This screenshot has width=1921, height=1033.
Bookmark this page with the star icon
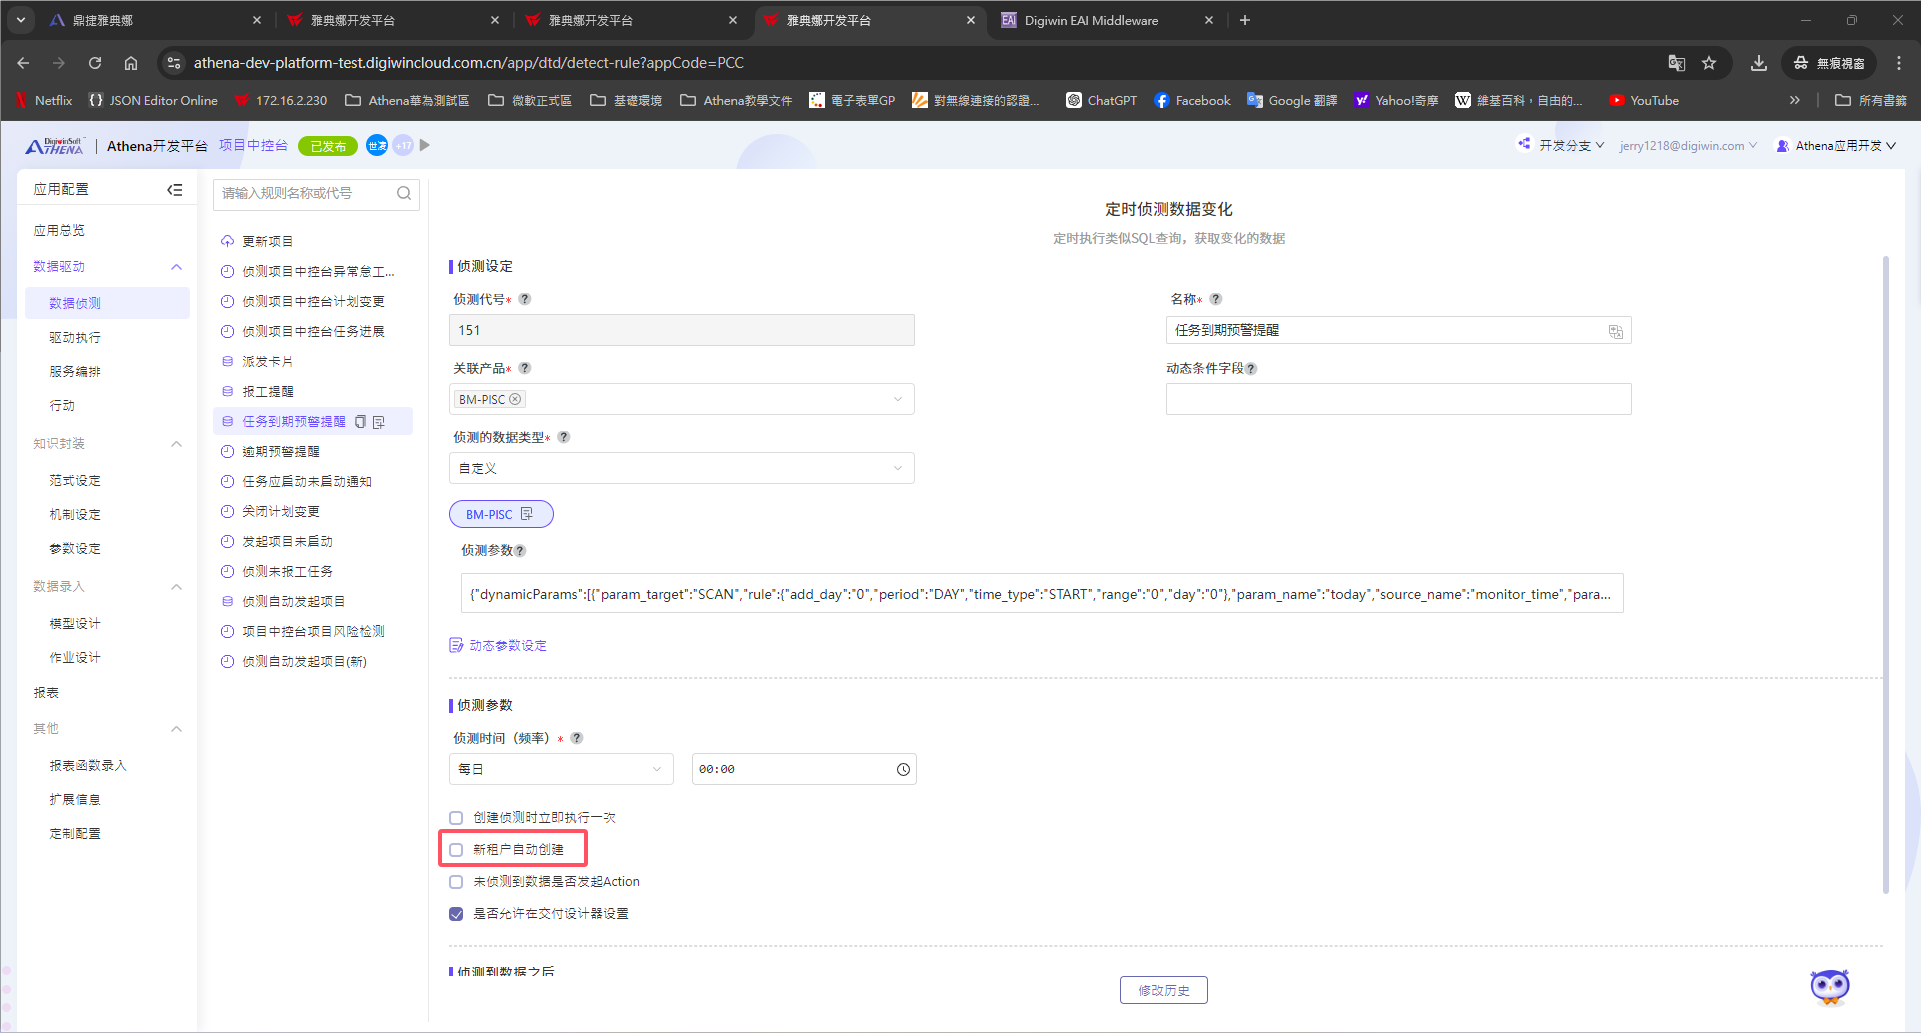pyautogui.click(x=1709, y=63)
